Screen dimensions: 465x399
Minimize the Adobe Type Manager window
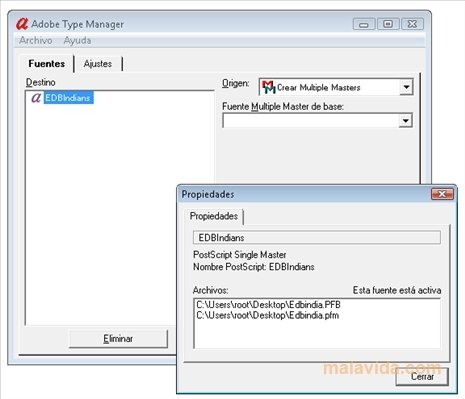point(364,24)
